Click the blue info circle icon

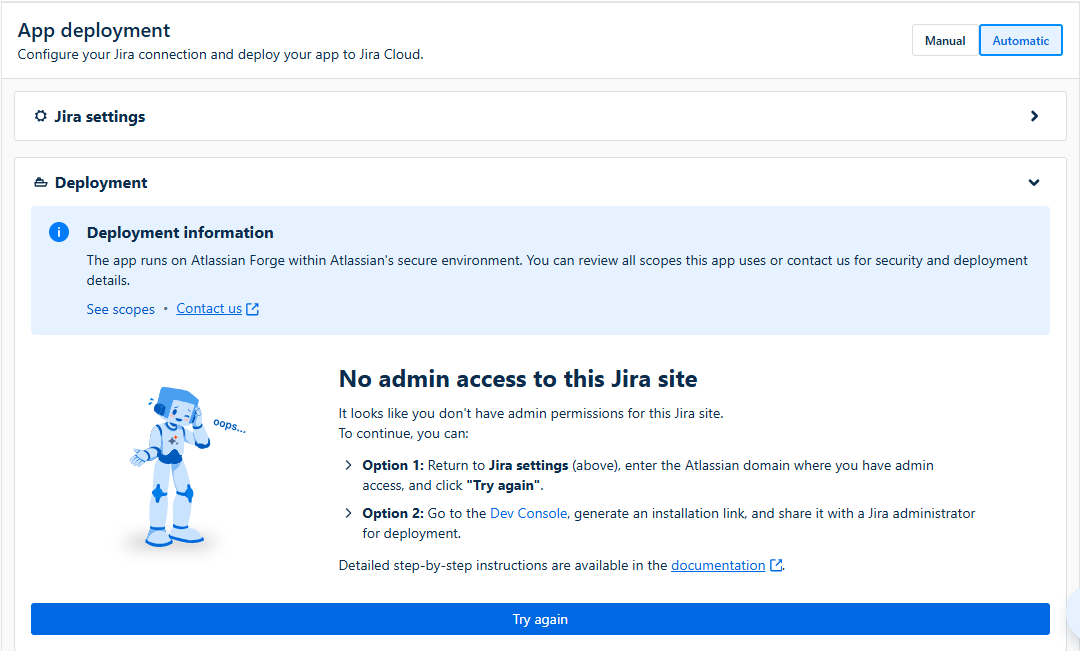(x=59, y=232)
